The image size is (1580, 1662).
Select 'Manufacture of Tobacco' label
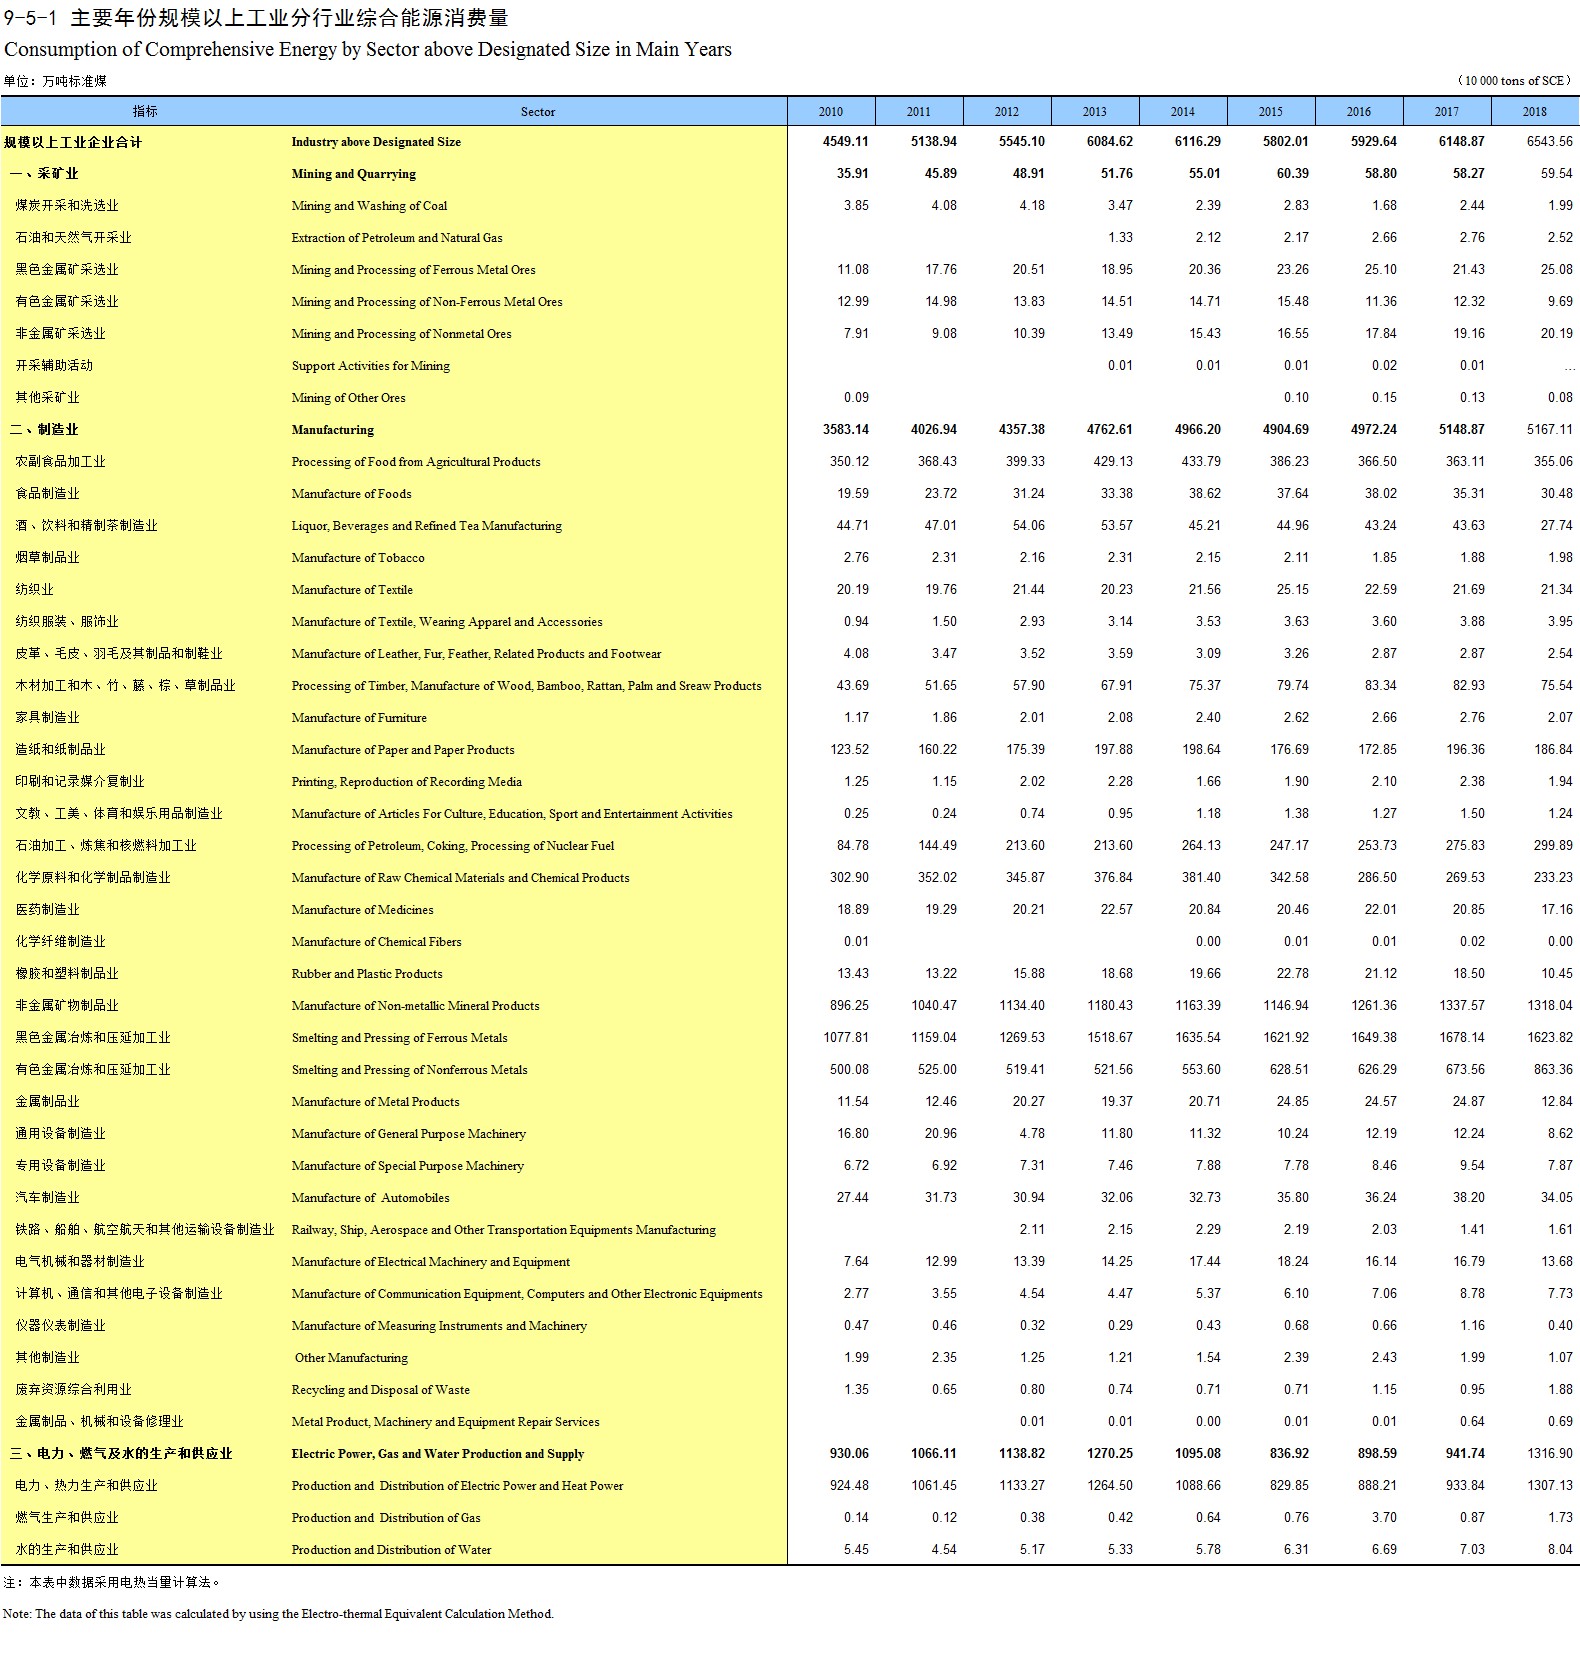357,558
